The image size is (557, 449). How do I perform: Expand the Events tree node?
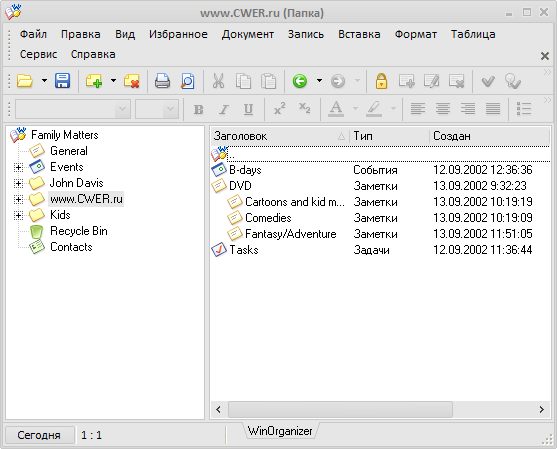pyautogui.click(x=18, y=167)
